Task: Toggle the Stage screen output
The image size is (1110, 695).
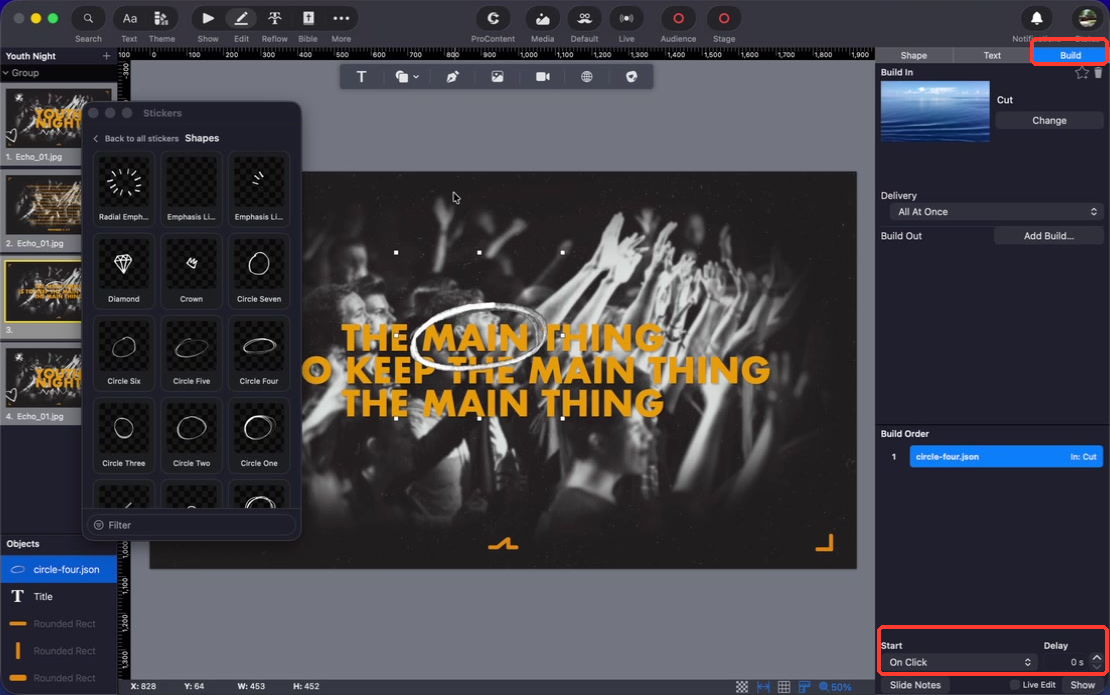Action: [723, 18]
